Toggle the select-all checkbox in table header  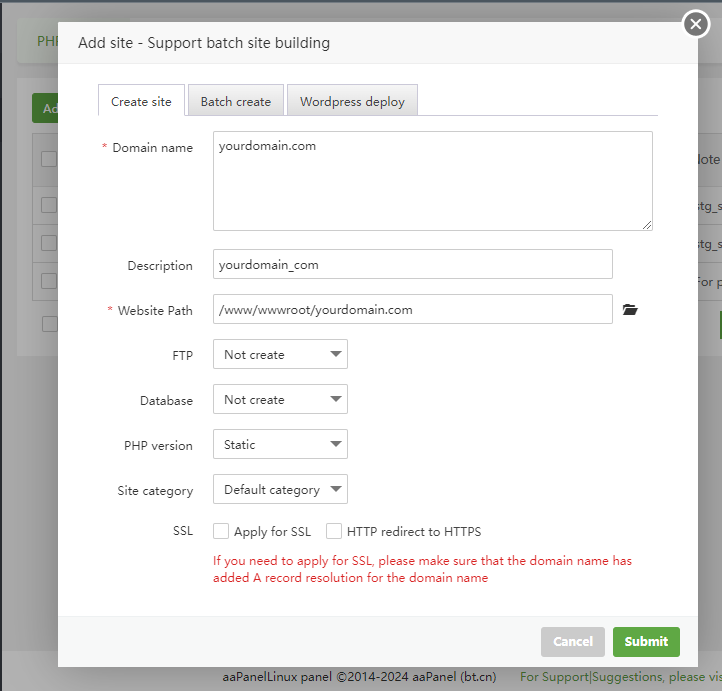pos(48,159)
